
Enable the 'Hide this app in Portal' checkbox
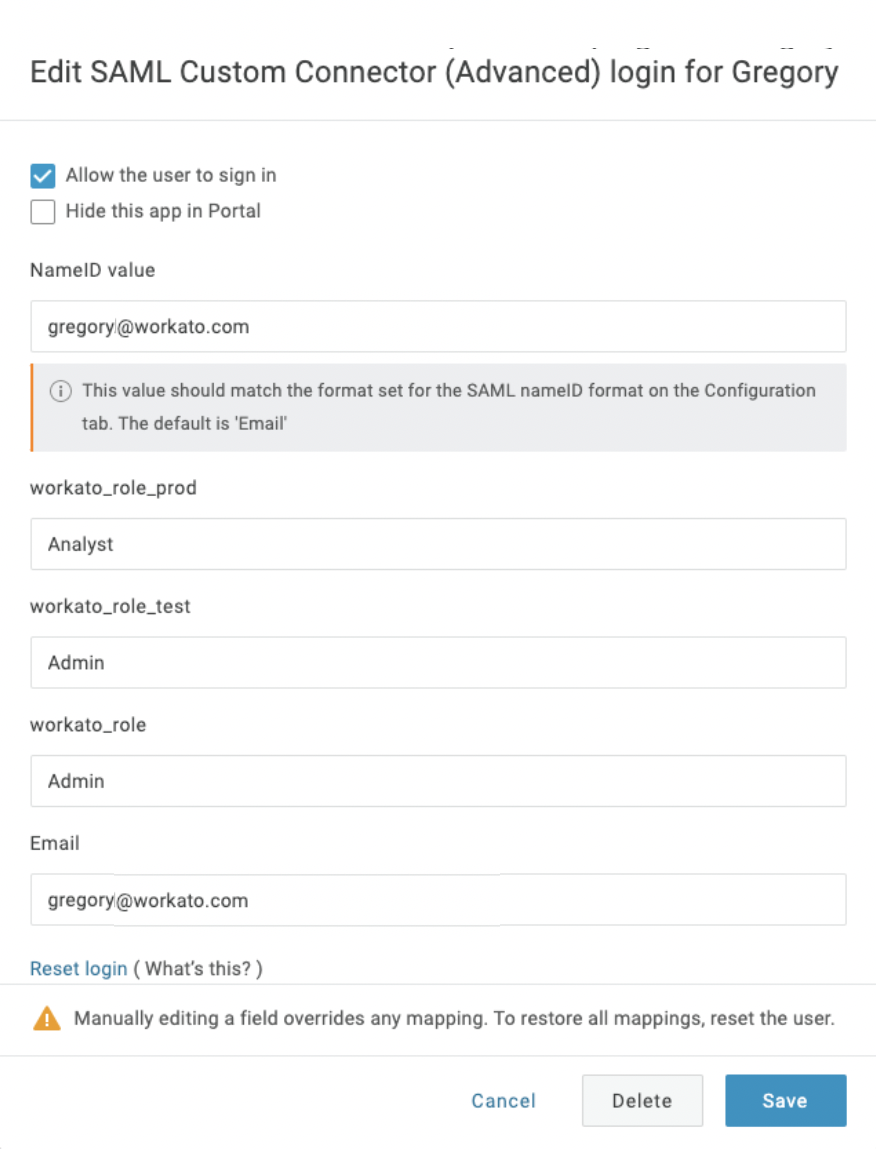(x=43, y=212)
